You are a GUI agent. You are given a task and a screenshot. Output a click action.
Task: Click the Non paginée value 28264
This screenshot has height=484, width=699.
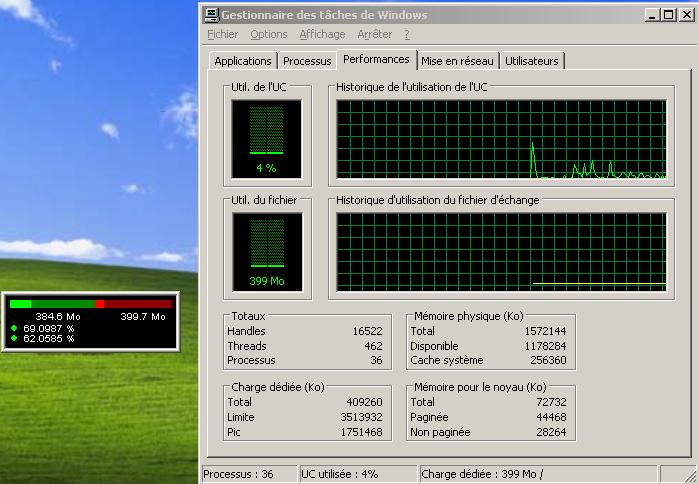coord(551,432)
